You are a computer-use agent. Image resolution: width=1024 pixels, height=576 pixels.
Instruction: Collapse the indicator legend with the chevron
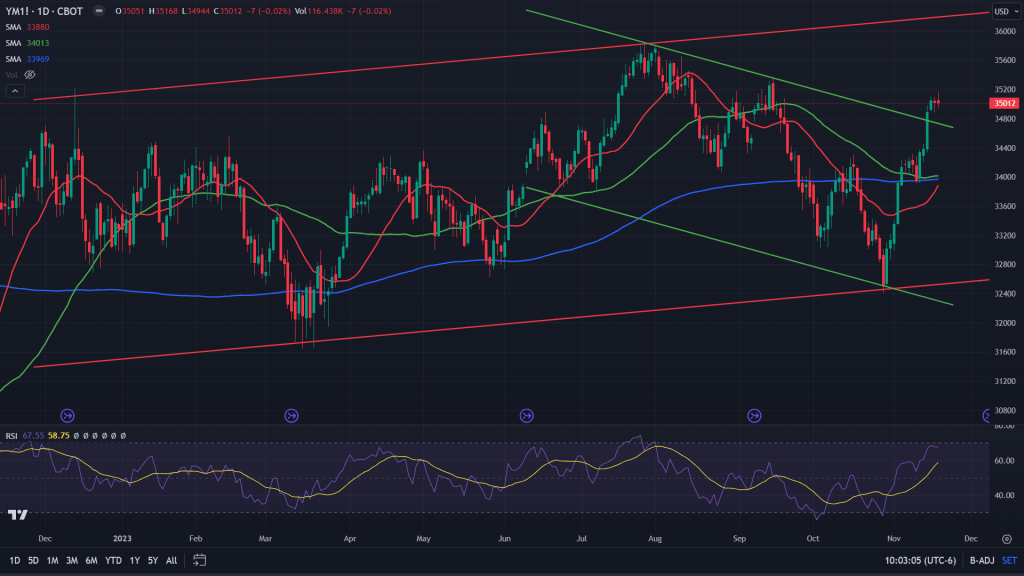click(x=14, y=91)
